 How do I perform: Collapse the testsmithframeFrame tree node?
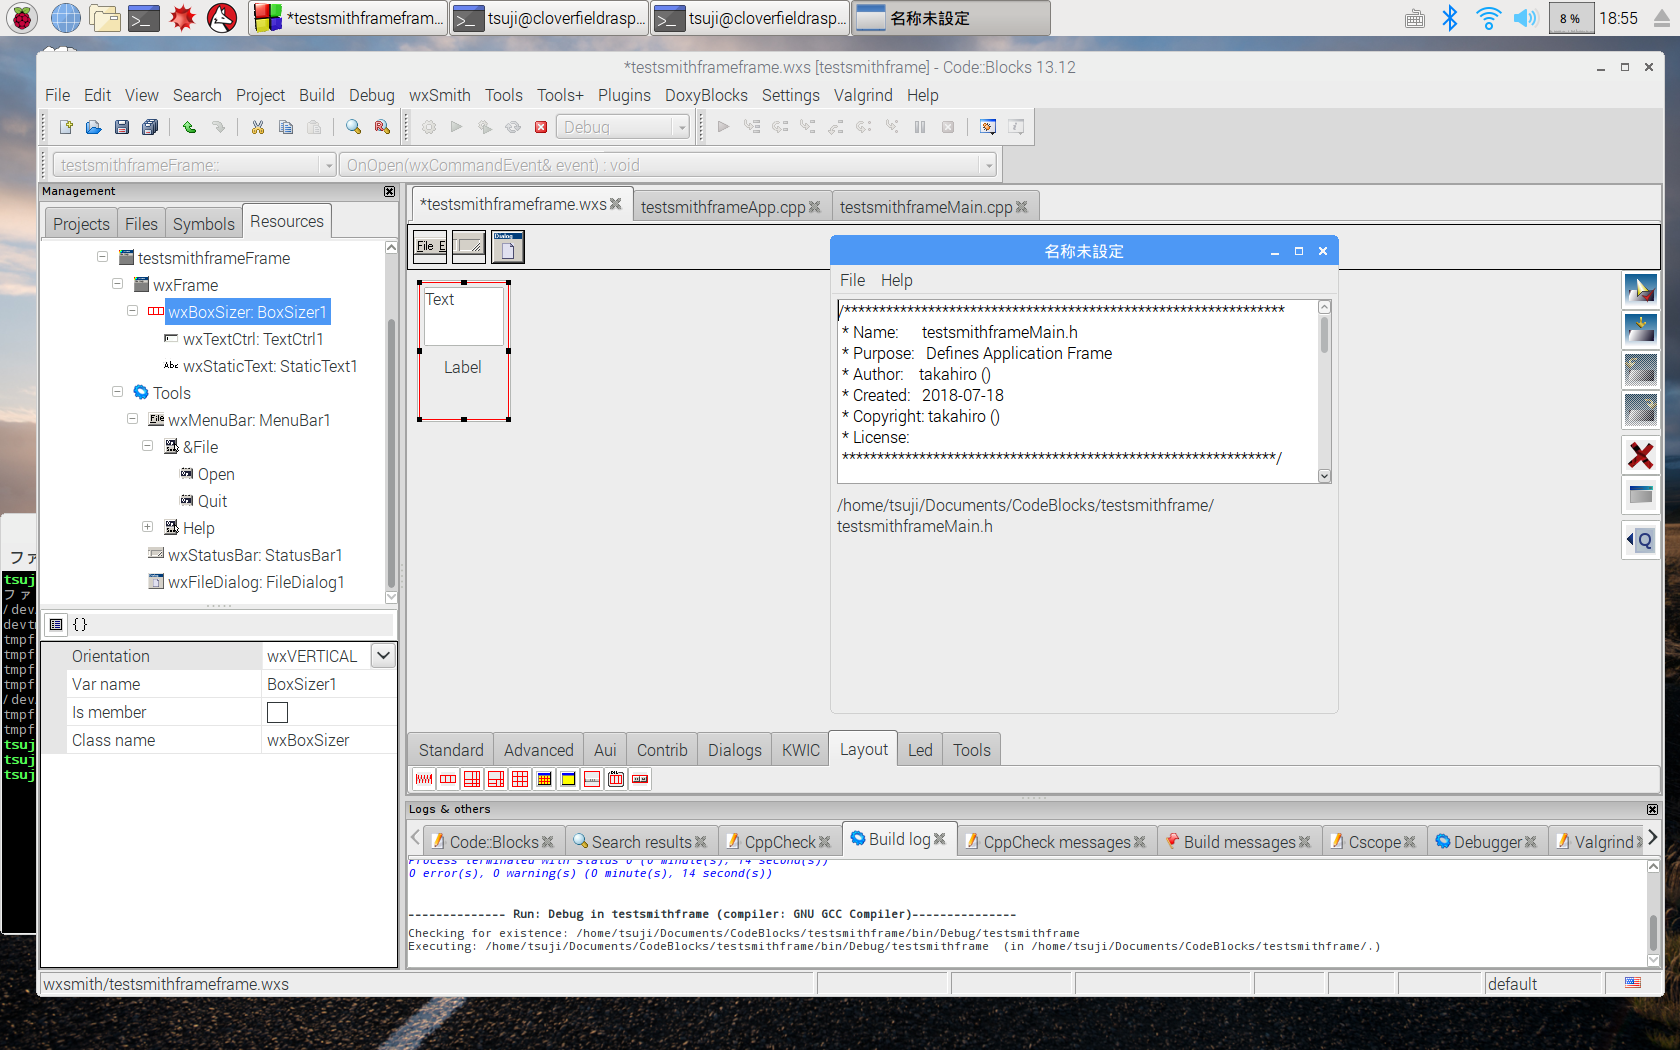pyautogui.click(x=102, y=257)
